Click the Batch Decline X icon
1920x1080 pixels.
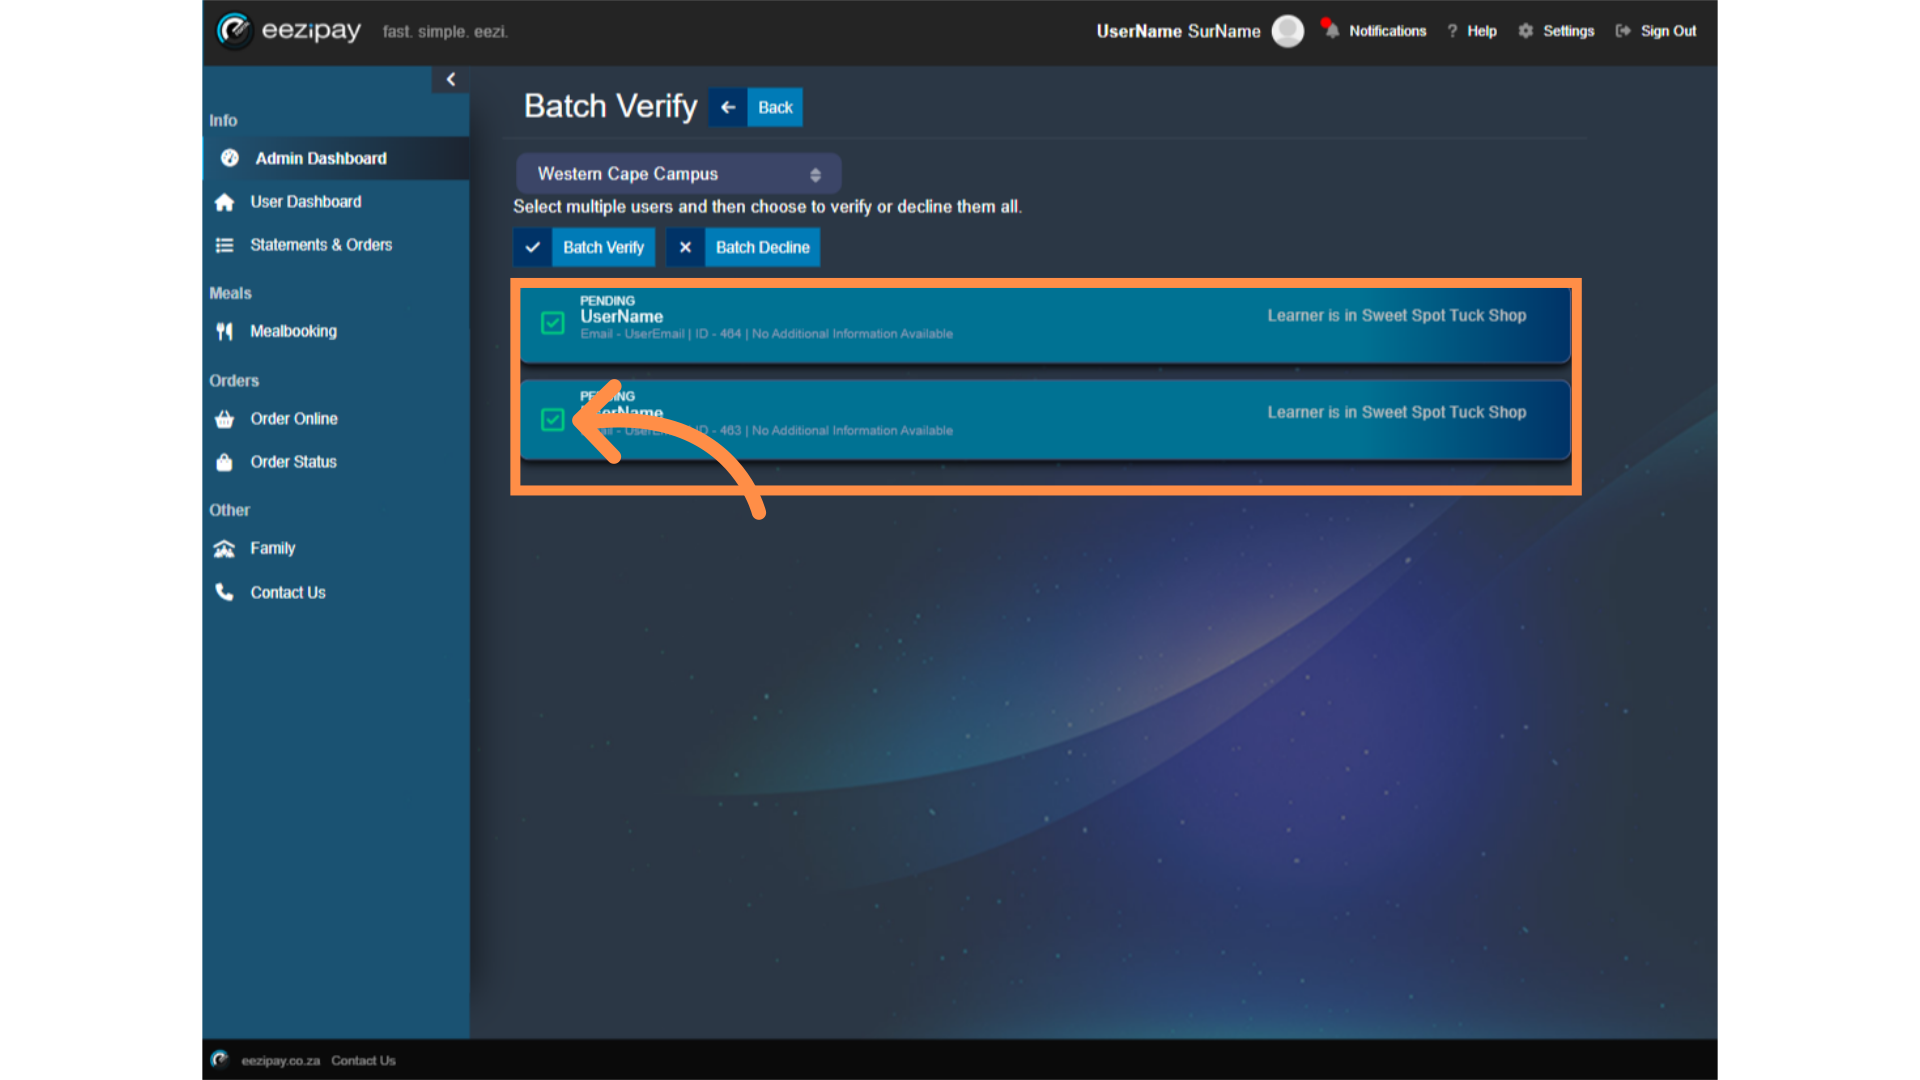coord(685,247)
